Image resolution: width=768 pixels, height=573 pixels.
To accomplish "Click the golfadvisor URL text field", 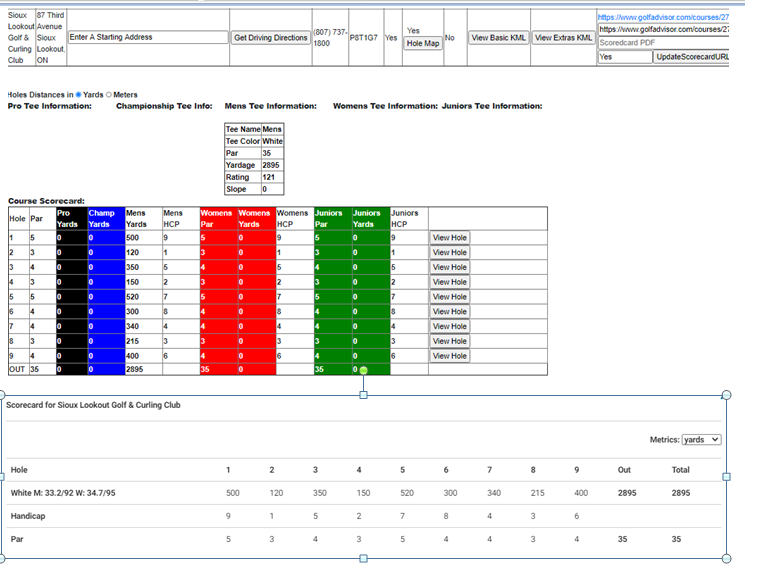I will (x=664, y=29).
